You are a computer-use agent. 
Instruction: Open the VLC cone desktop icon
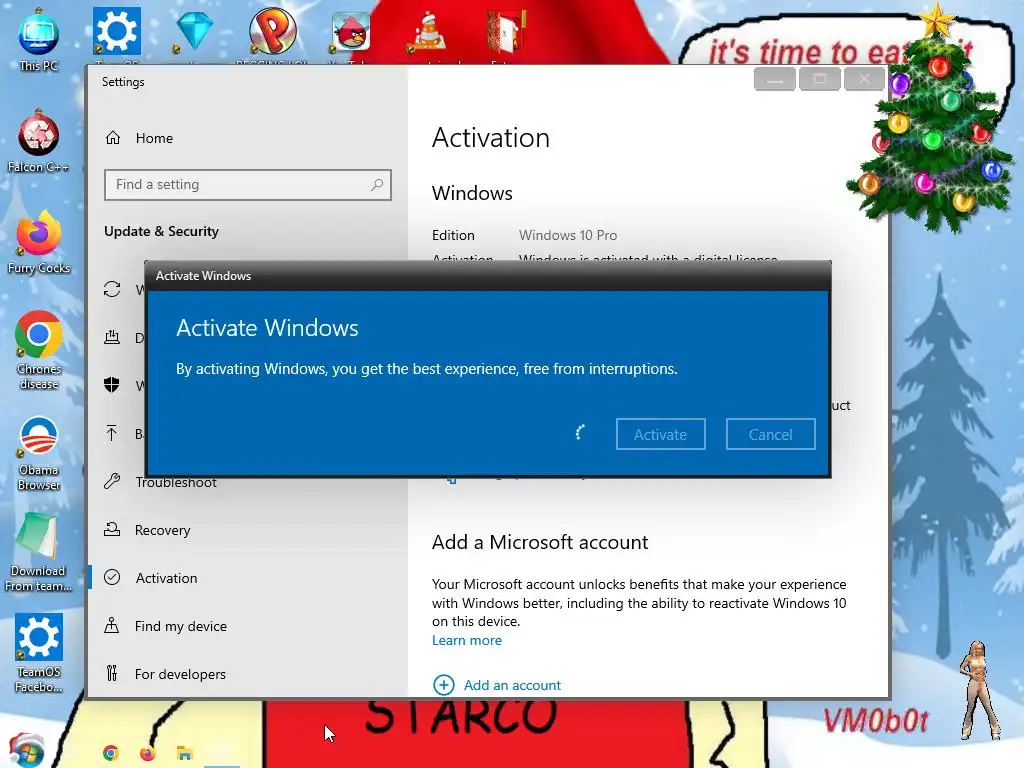coord(428,33)
